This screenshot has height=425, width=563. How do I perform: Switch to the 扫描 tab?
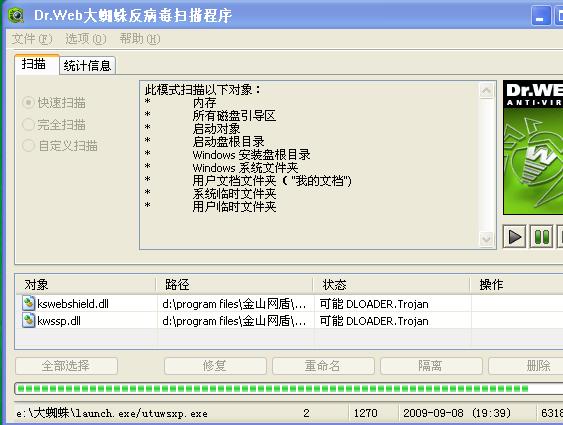[x=37, y=65]
